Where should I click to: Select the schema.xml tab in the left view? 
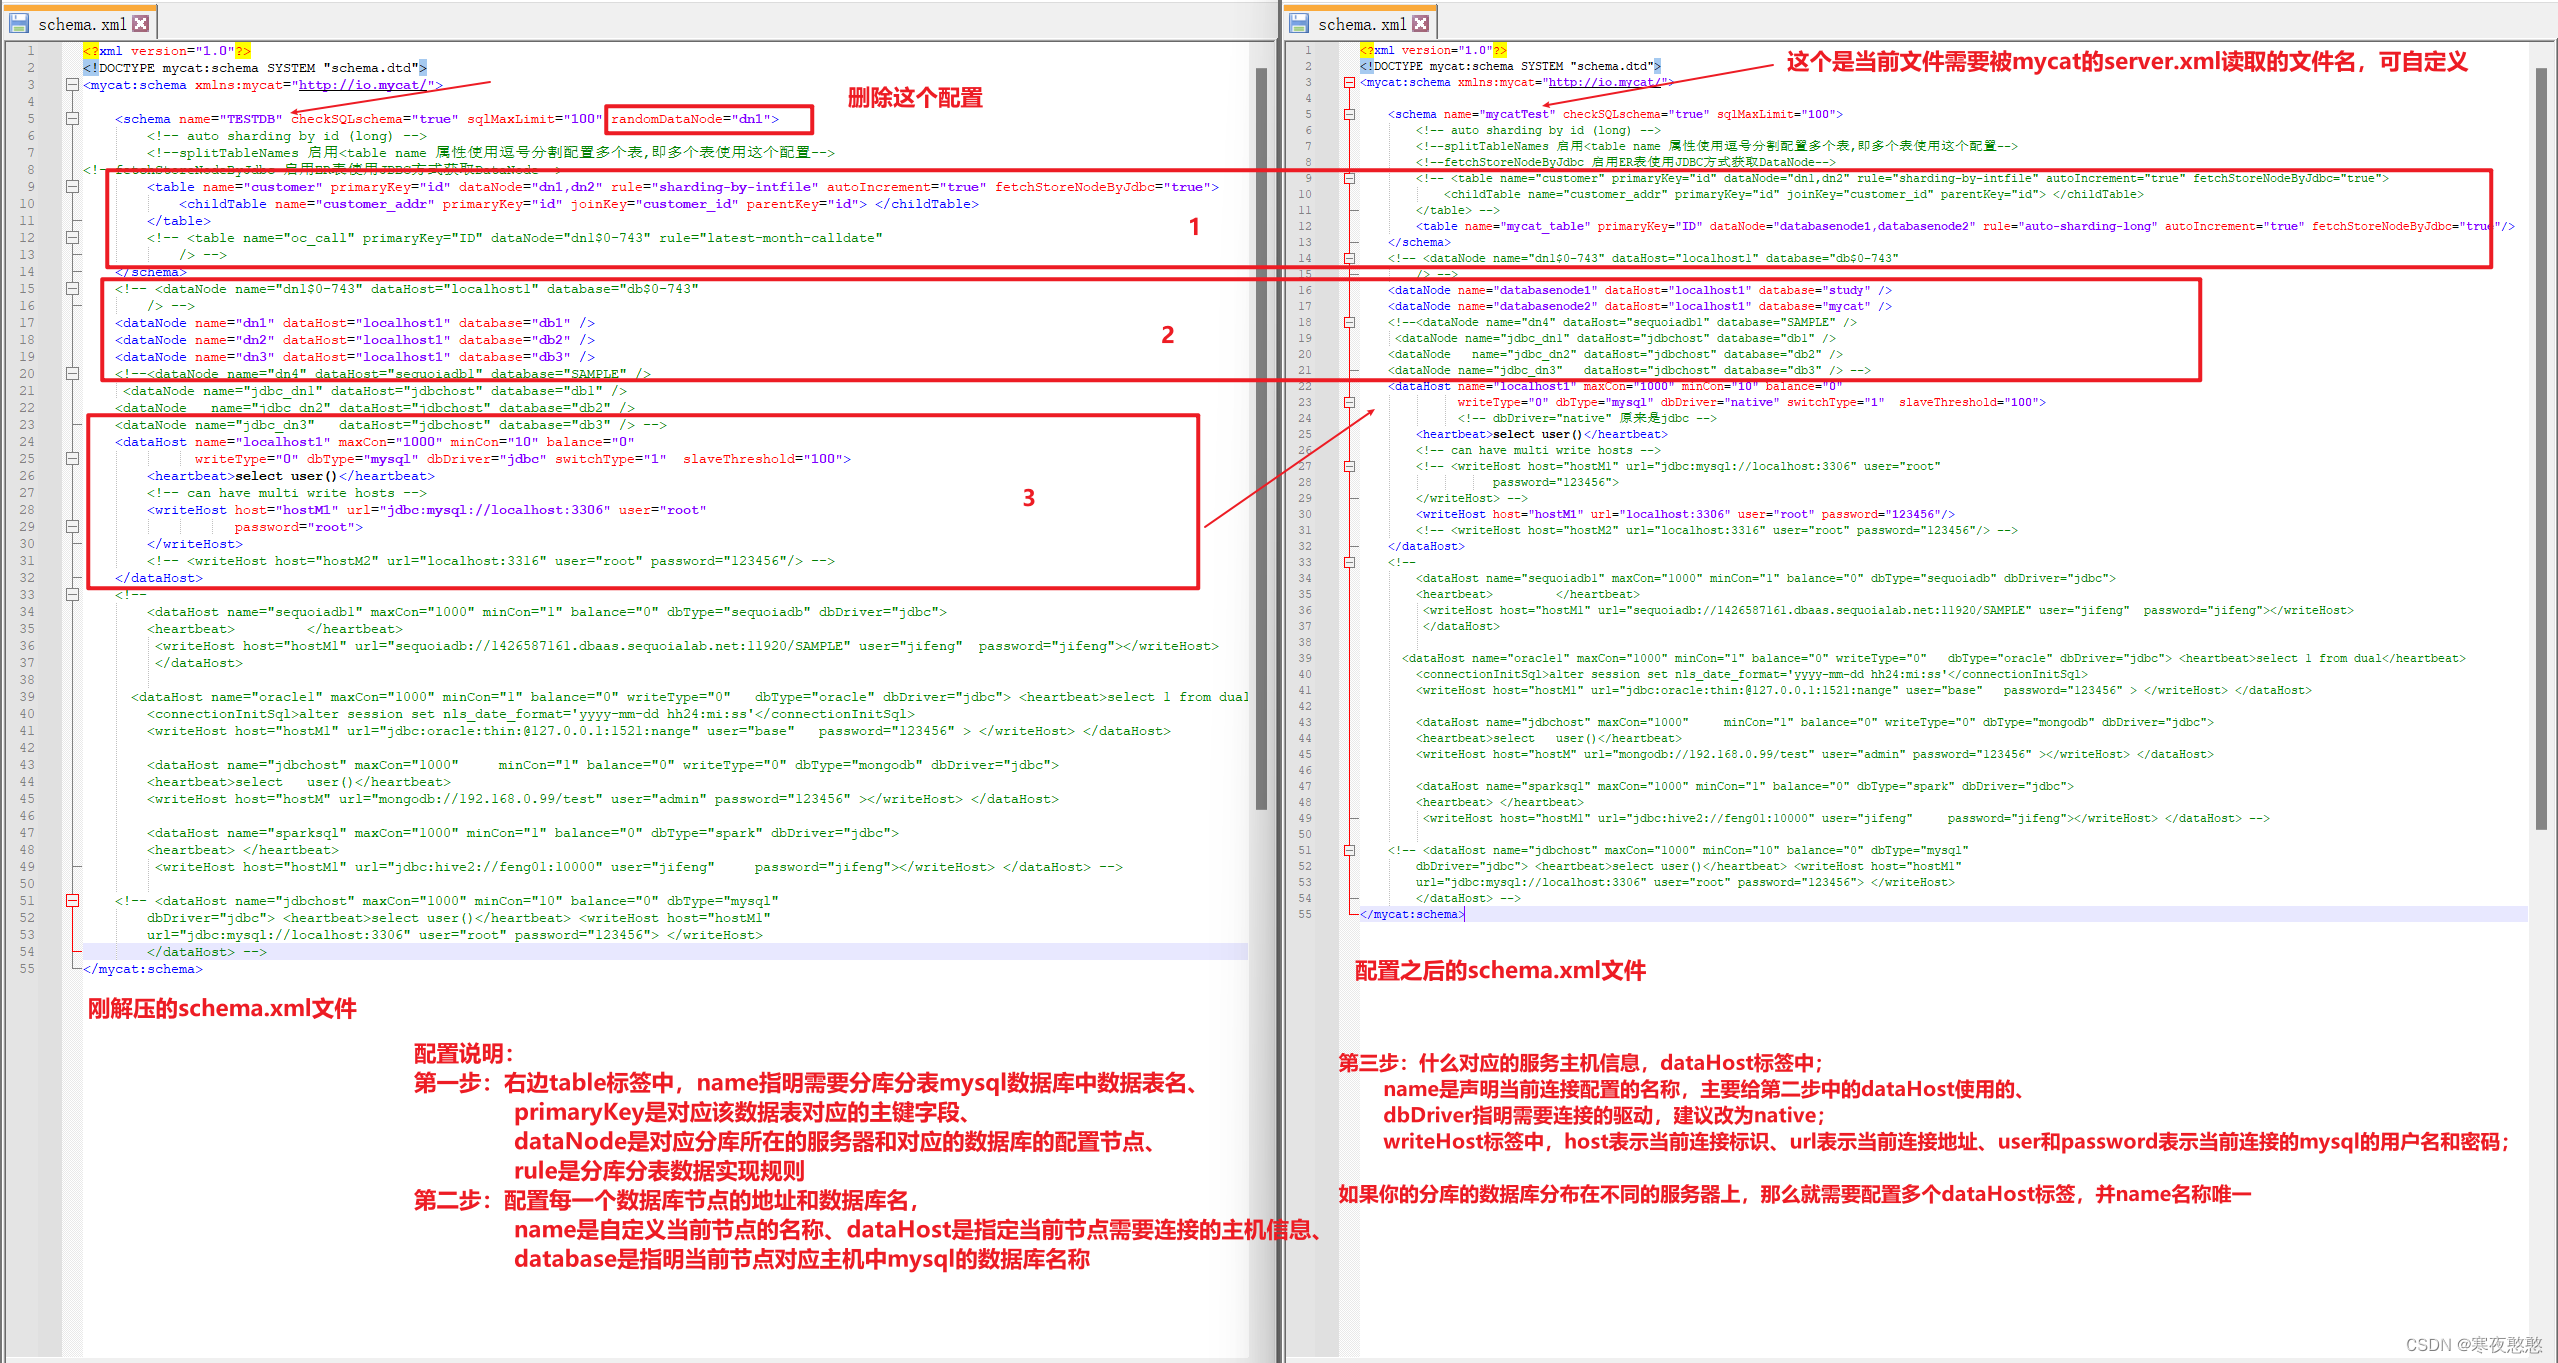(x=80, y=24)
